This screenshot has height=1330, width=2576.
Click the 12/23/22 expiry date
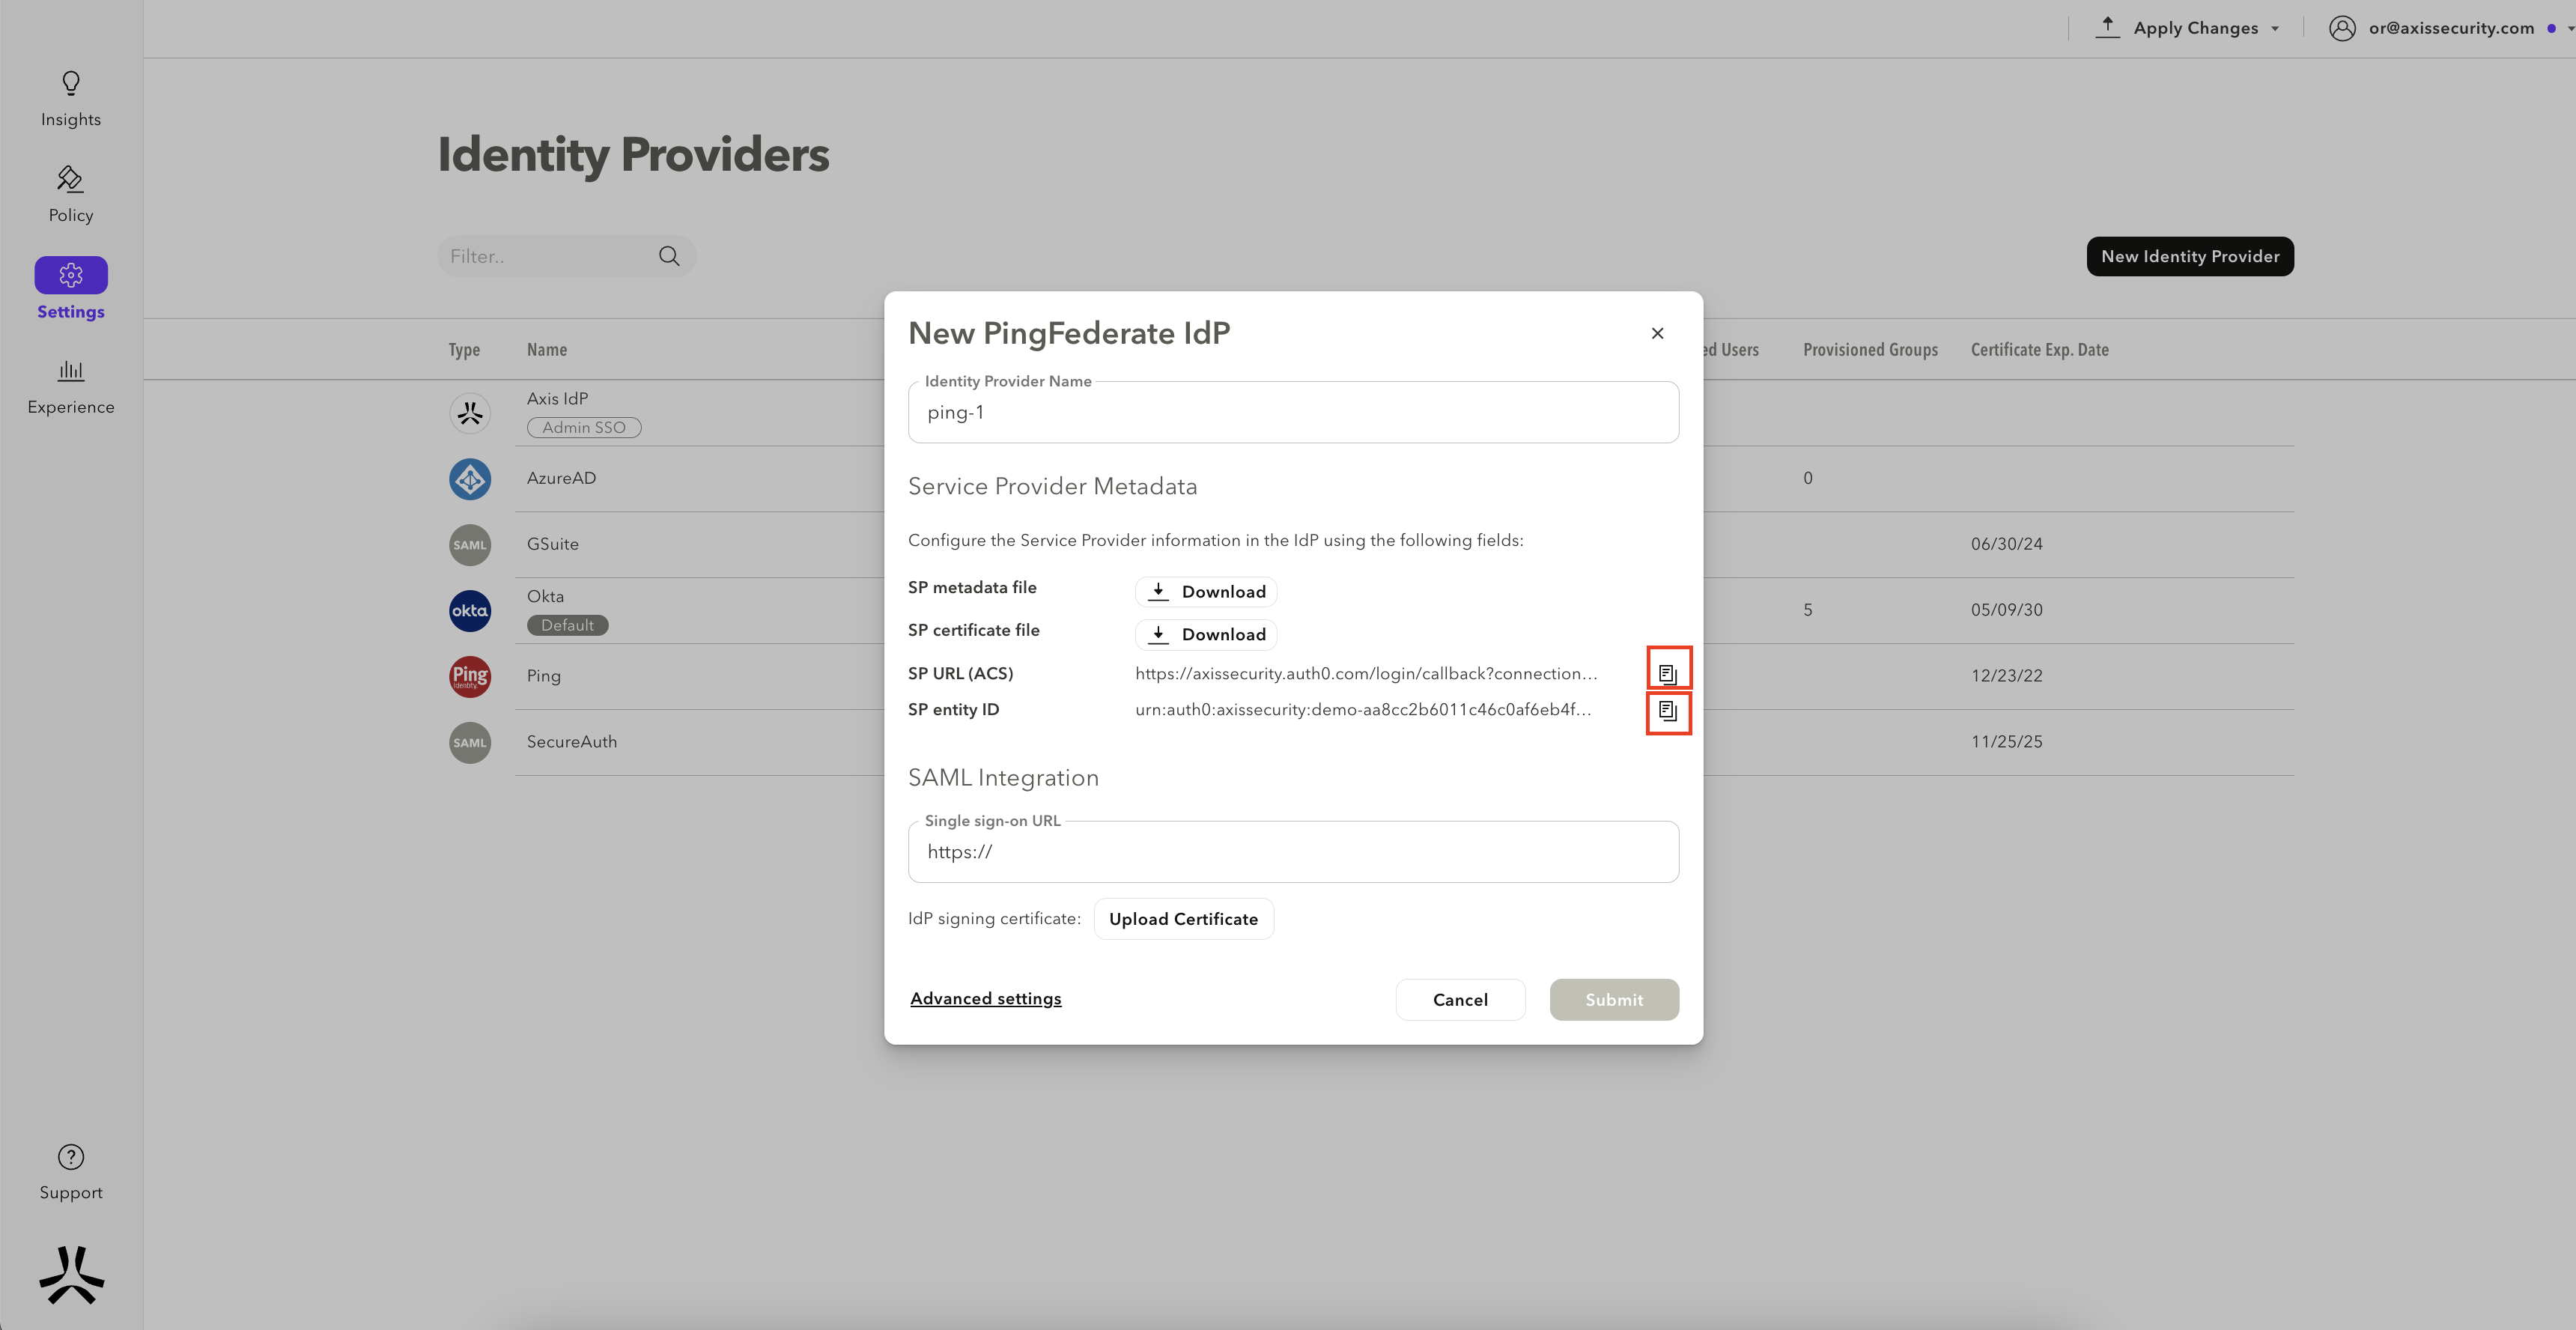pos(2006,676)
